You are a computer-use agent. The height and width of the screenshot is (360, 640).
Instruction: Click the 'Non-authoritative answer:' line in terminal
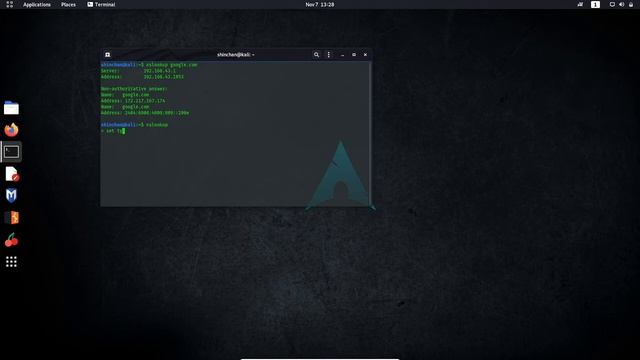click(x=134, y=89)
